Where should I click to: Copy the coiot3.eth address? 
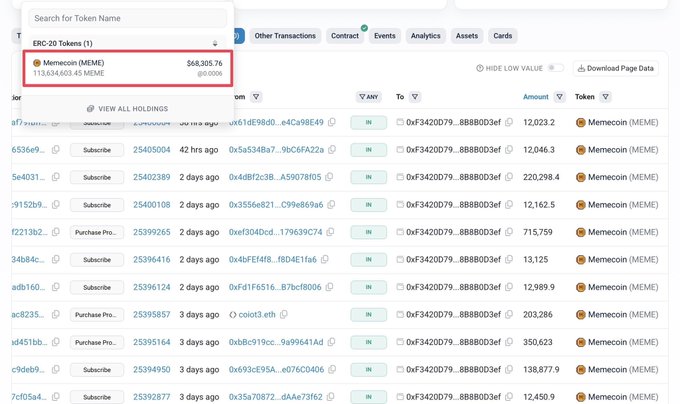pos(284,314)
